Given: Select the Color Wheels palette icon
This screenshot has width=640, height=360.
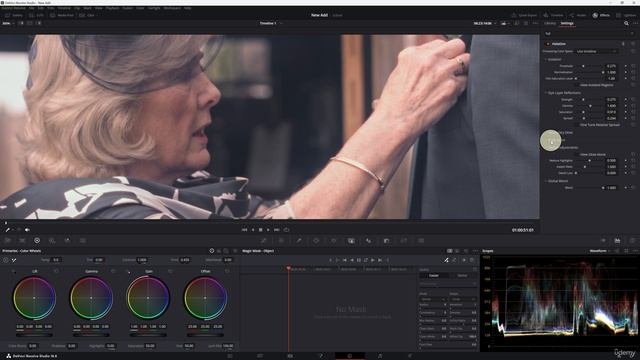Looking at the screenshot, I should [x=37, y=240].
